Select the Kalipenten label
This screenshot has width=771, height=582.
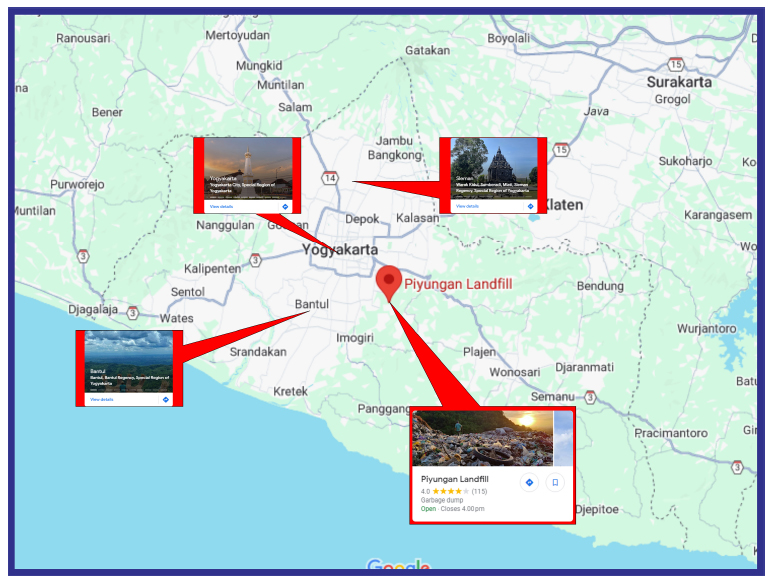tap(212, 269)
